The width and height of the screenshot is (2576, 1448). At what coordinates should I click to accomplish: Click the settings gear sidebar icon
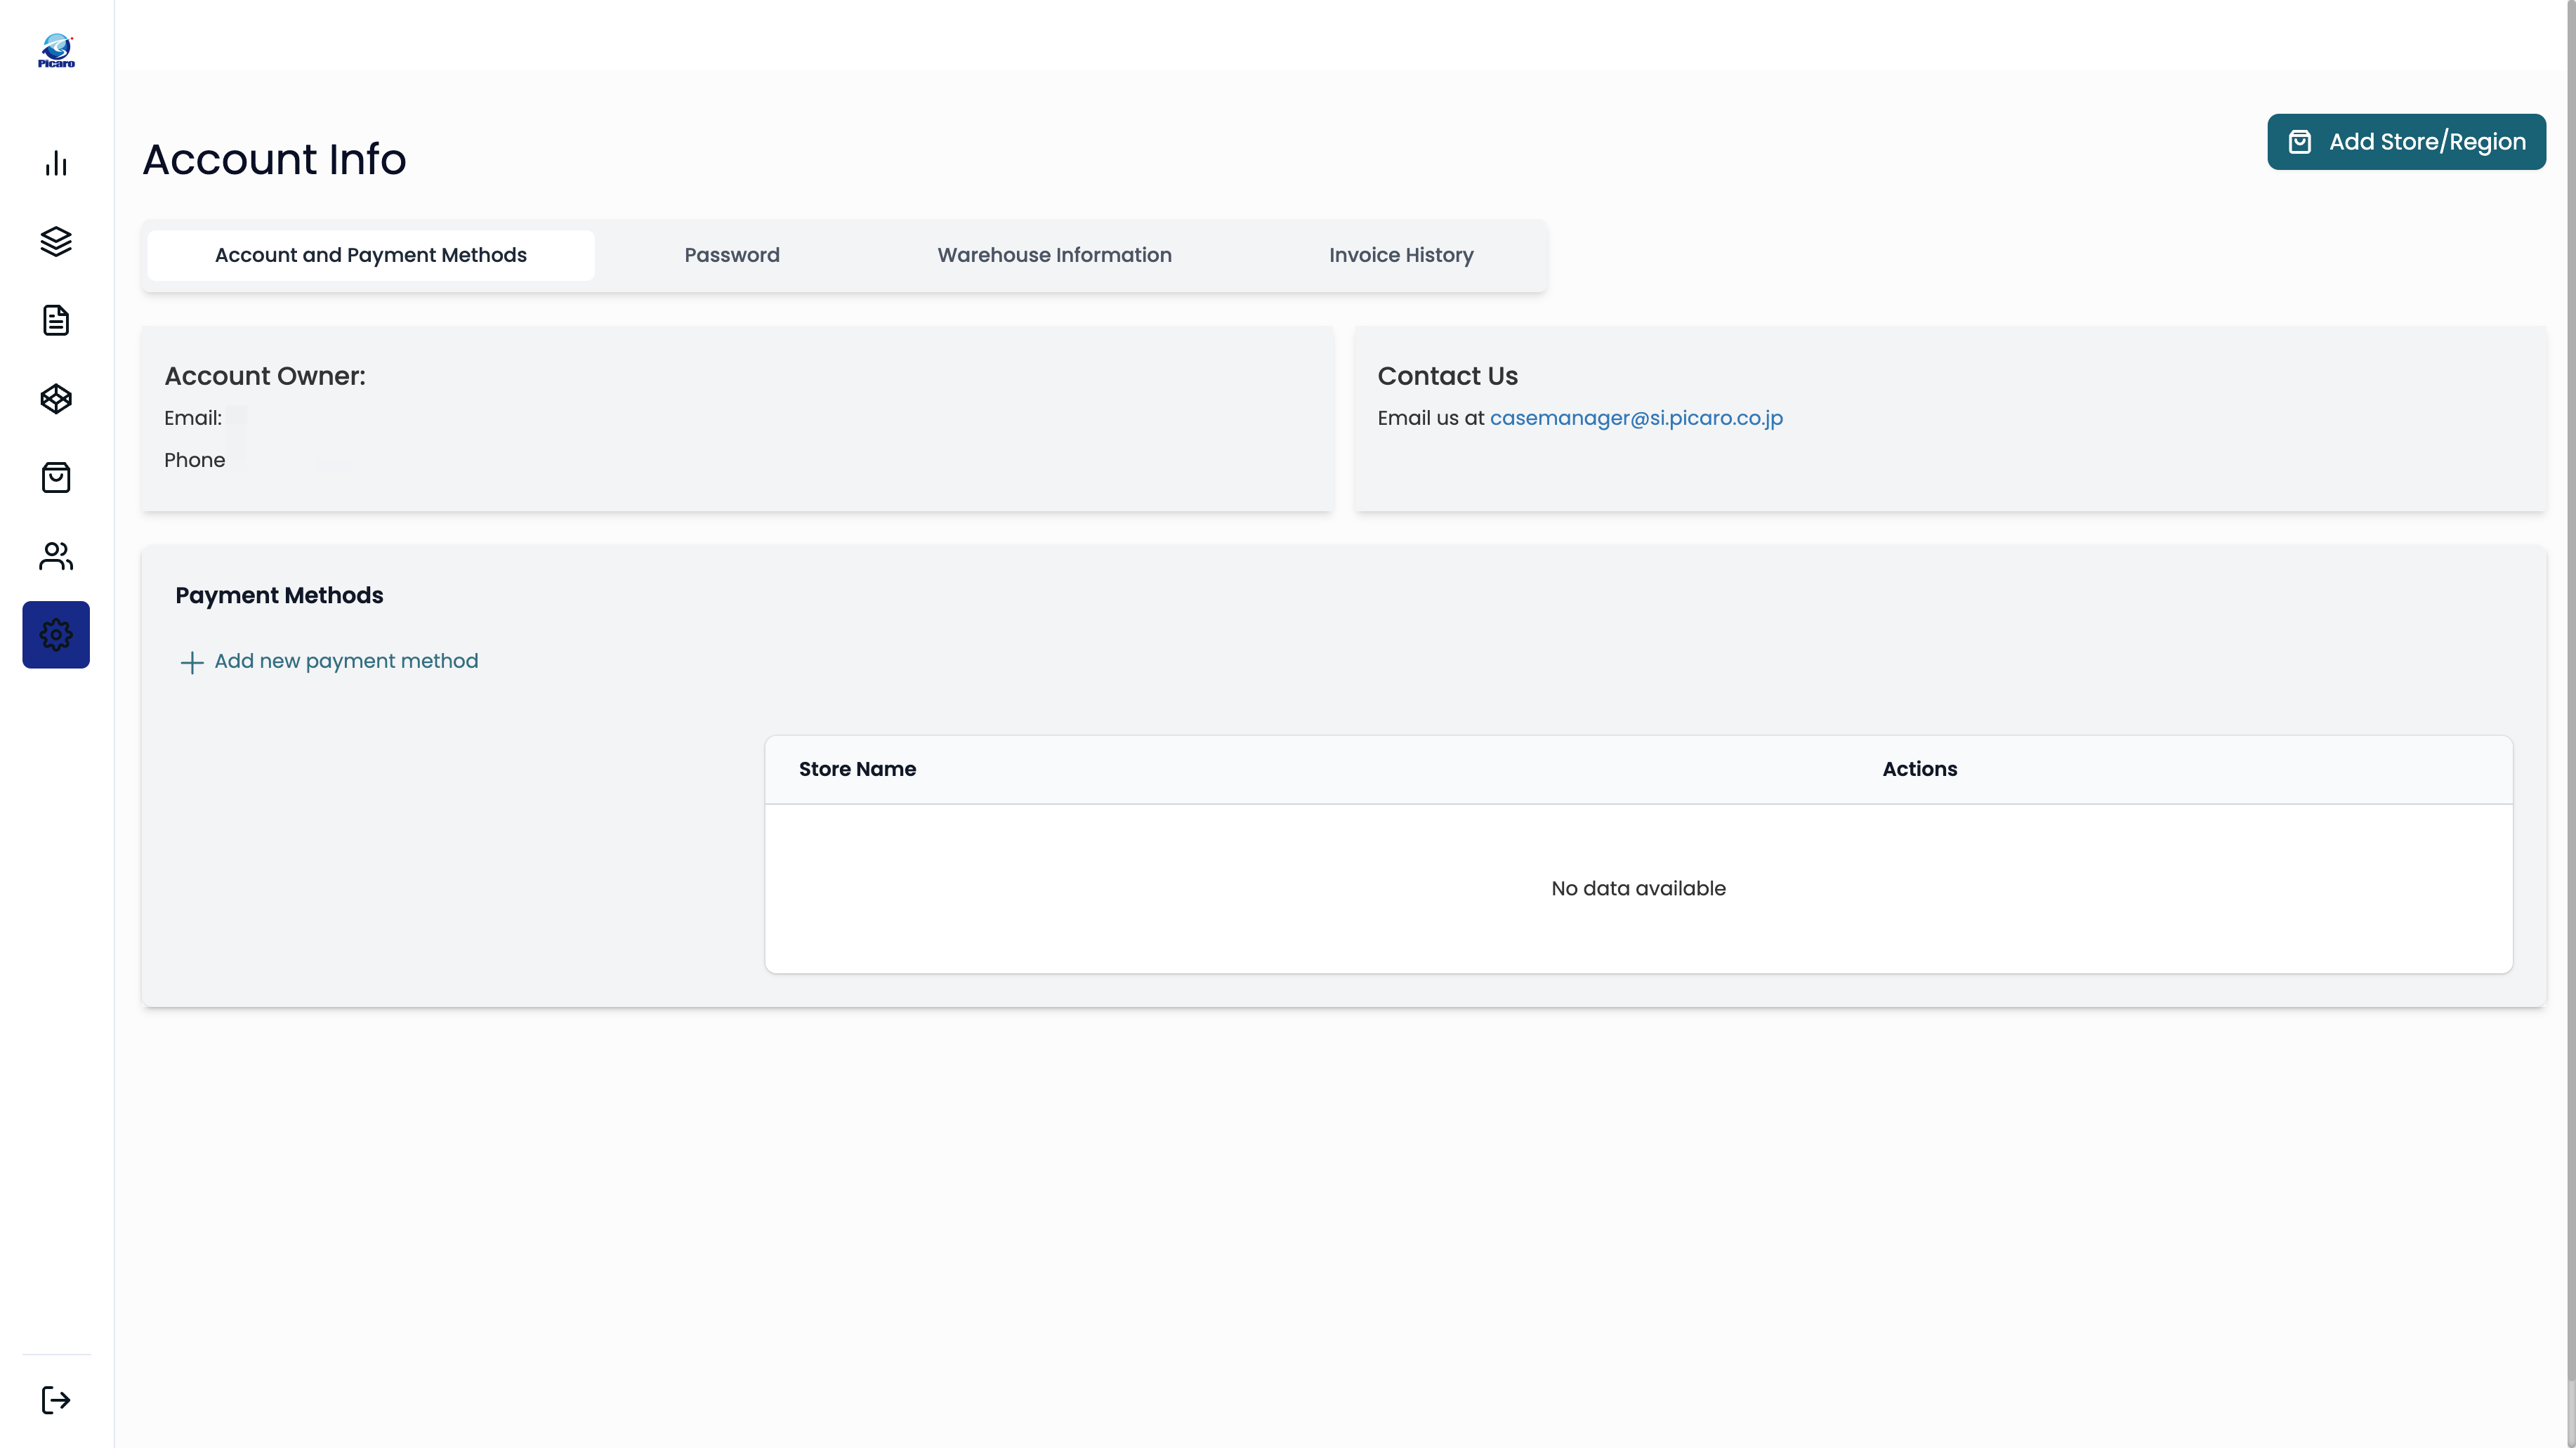pos(56,634)
